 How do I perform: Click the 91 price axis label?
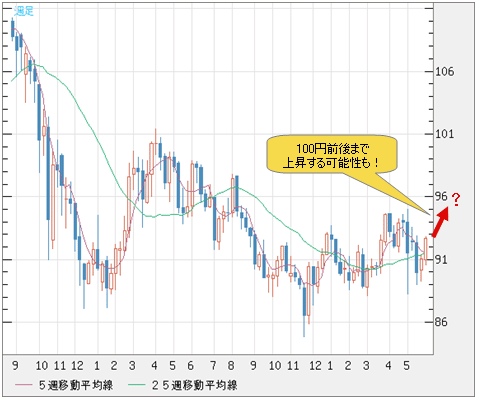pyautogui.click(x=441, y=259)
